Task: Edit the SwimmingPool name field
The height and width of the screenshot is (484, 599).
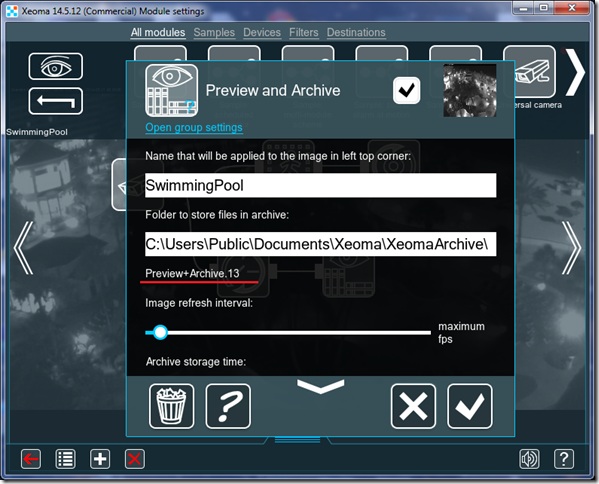Action: (321, 186)
